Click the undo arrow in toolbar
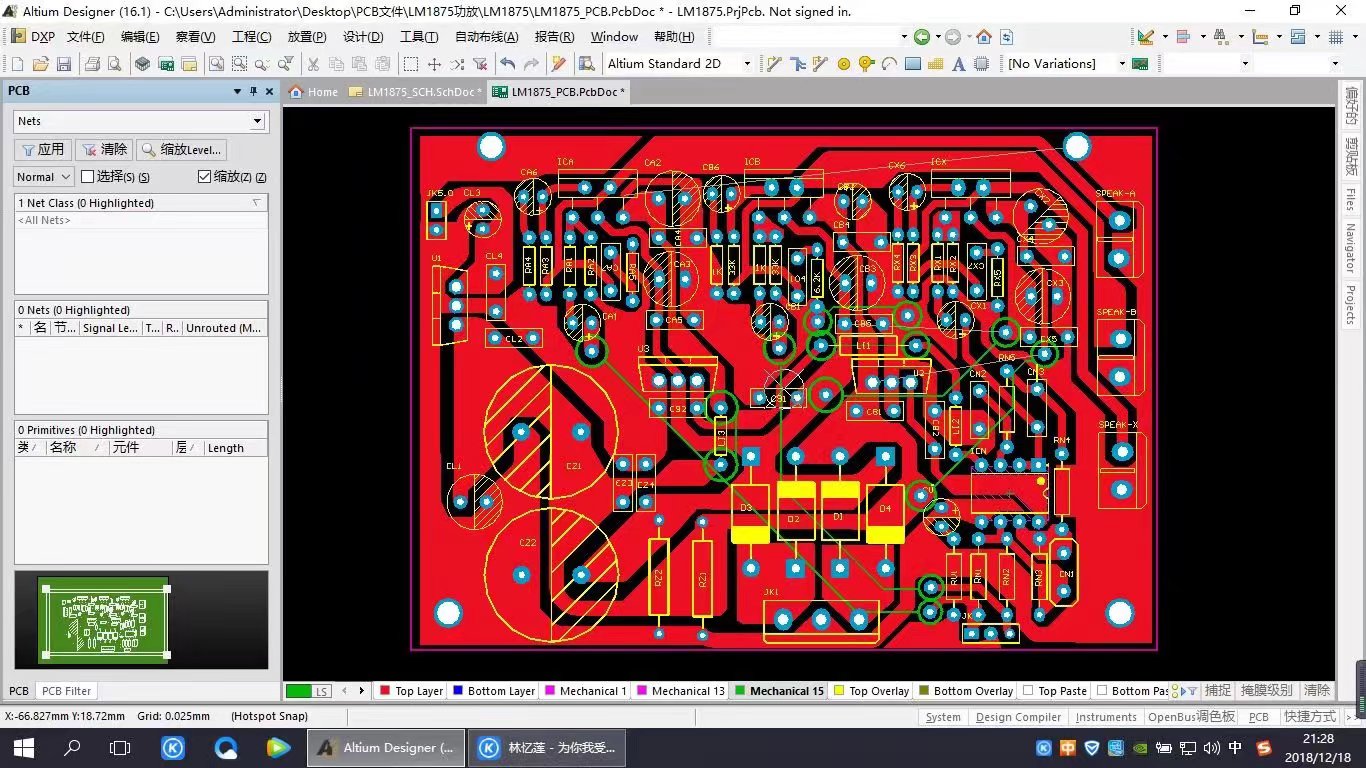Image resolution: width=1366 pixels, height=768 pixels. (508, 64)
